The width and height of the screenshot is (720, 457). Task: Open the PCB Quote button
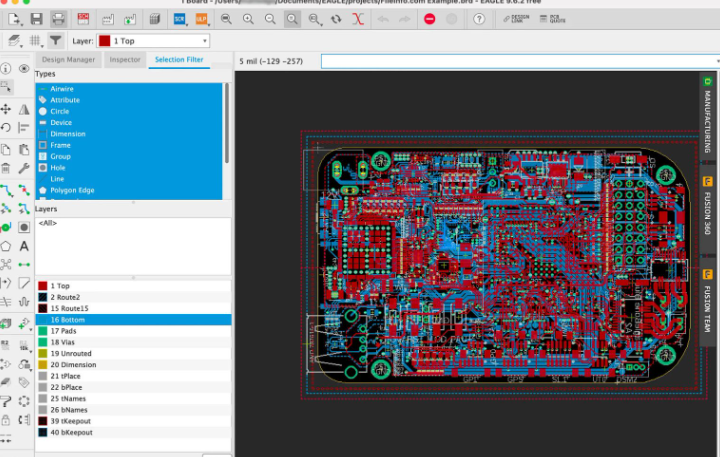(x=552, y=19)
